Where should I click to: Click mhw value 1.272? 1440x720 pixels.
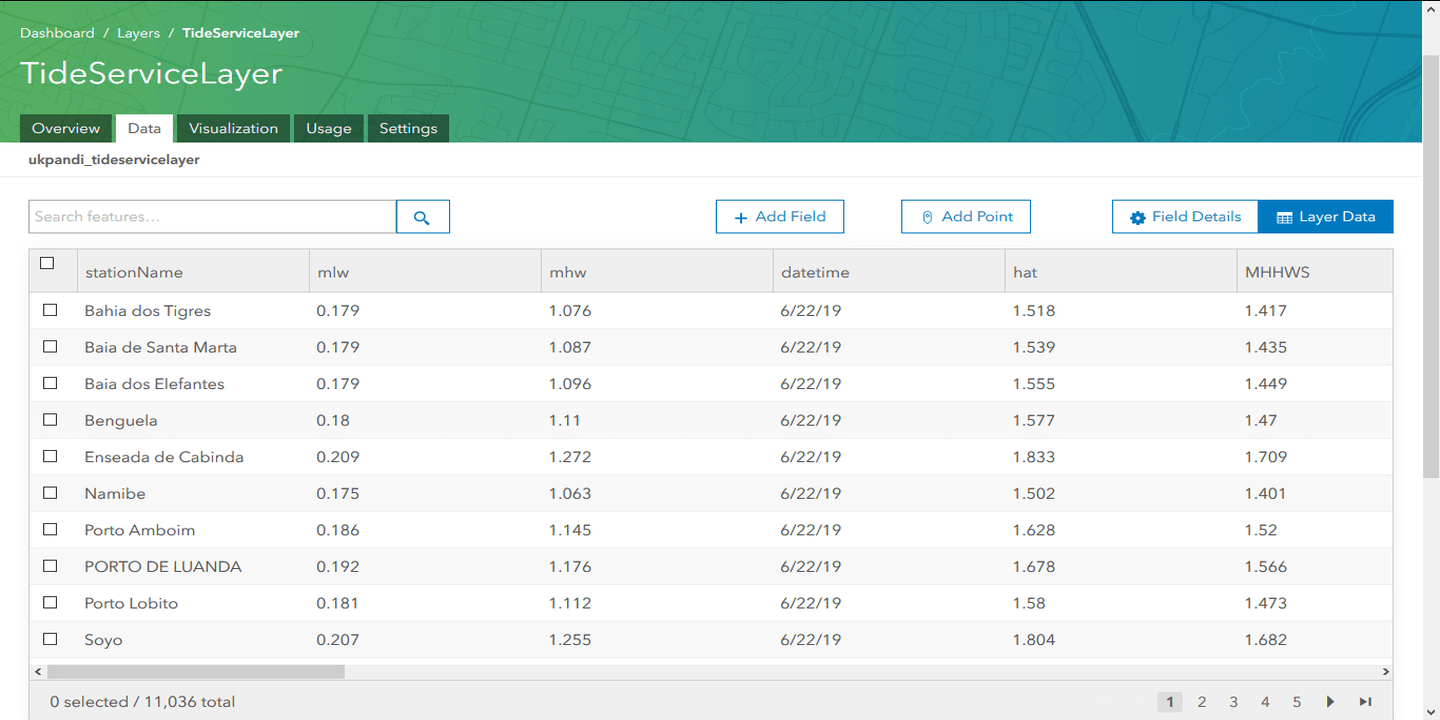coord(570,457)
